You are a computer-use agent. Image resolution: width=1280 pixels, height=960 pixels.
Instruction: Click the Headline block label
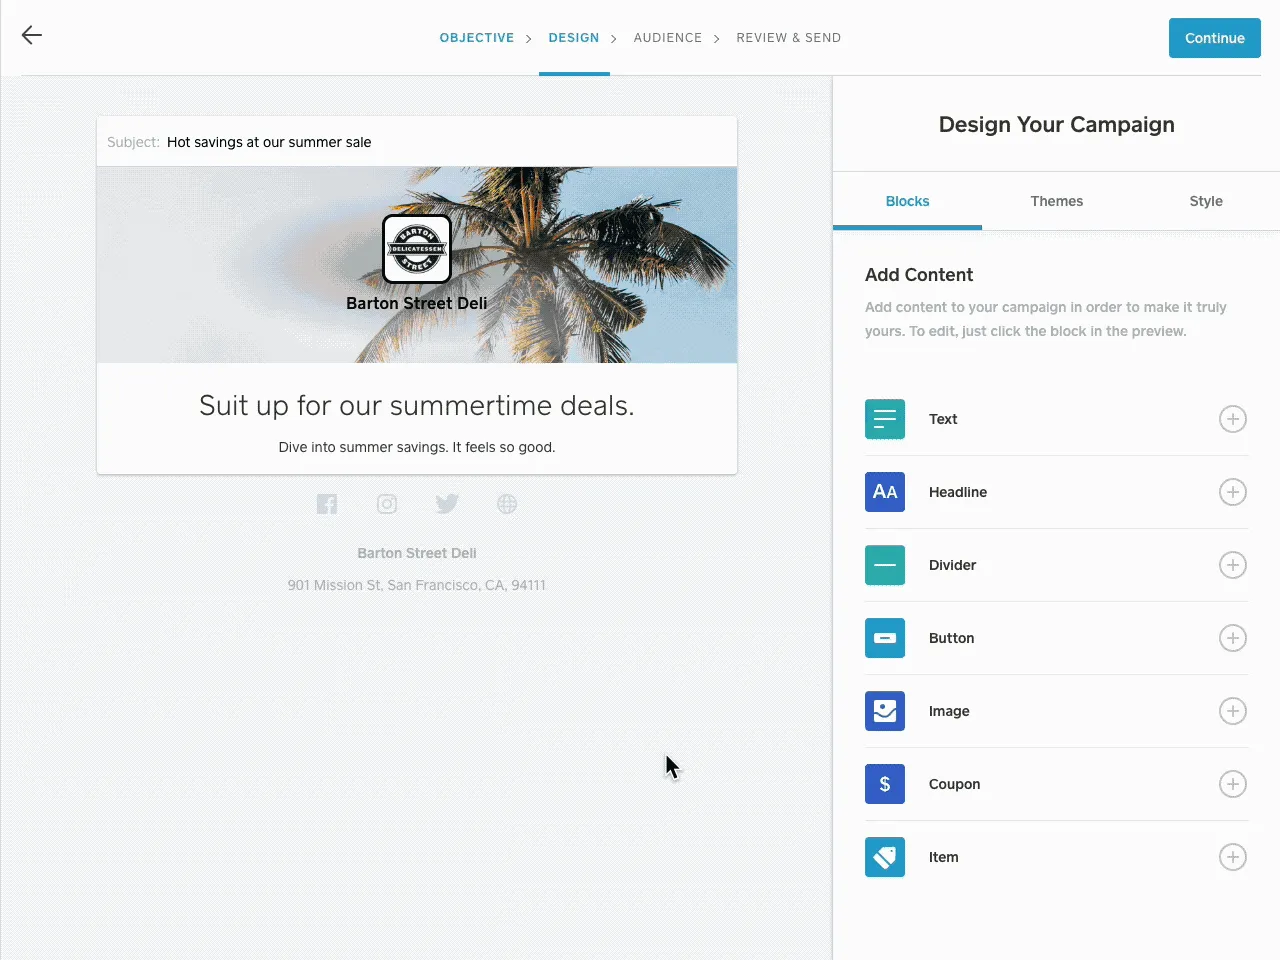click(x=958, y=492)
